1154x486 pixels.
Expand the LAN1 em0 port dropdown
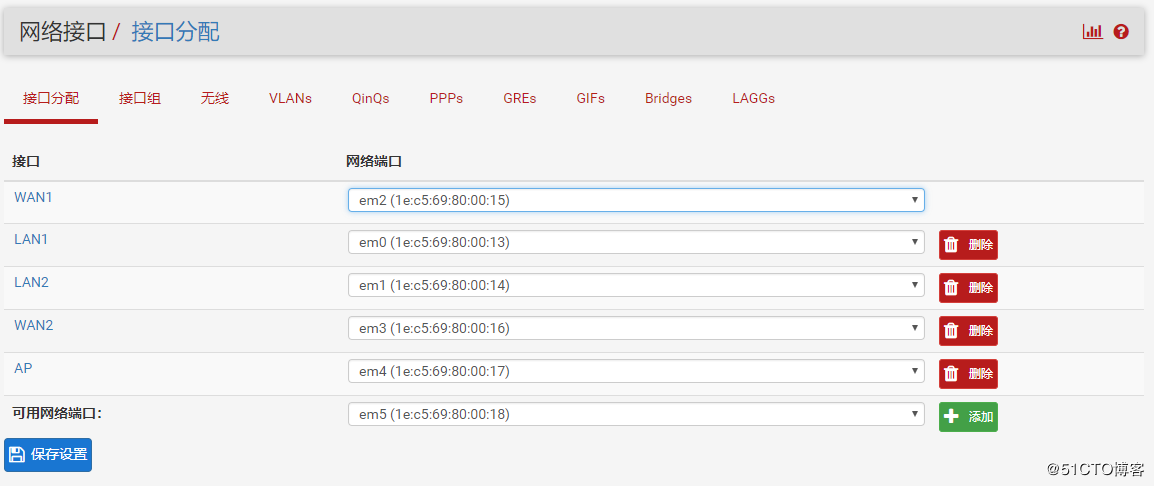coord(635,242)
